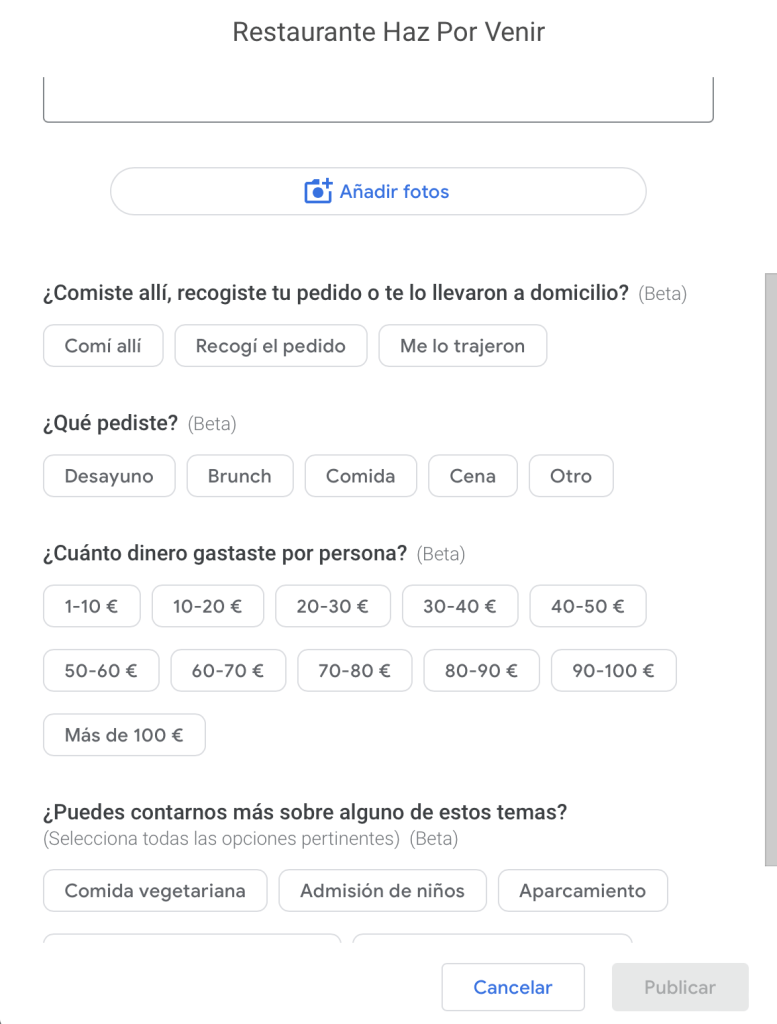Image resolution: width=777 pixels, height=1024 pixels.
Task: Select 'Me lo trajeron' chip
Action: 463,345
